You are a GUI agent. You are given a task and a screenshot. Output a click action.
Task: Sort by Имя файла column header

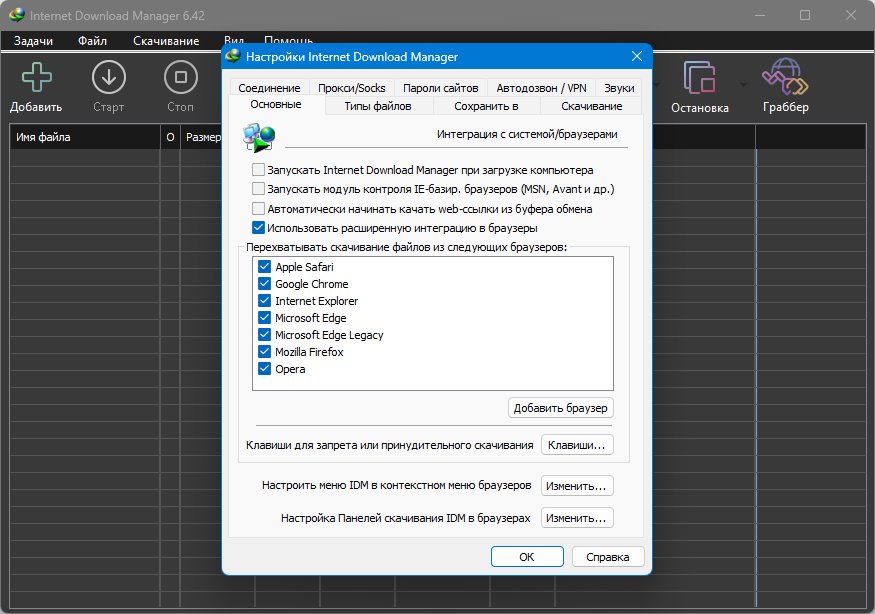coord(85,137)
